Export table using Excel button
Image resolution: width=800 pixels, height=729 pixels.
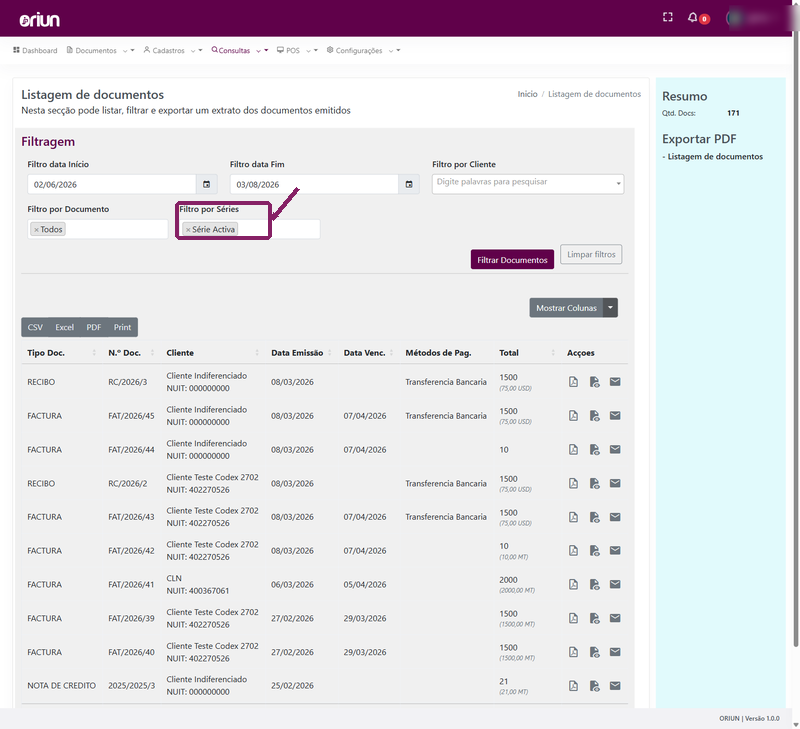click(x=64, y=328)
